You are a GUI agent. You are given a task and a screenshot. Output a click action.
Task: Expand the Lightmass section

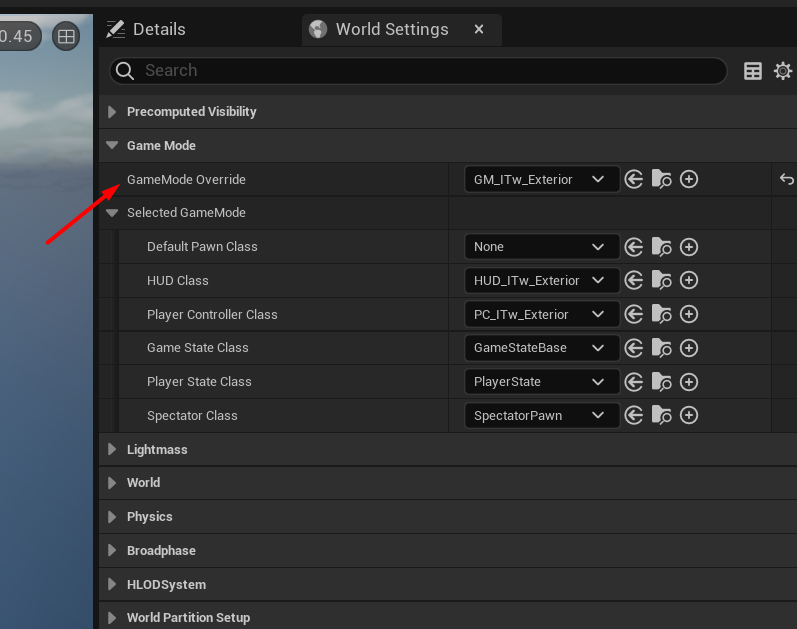(112, 450)
